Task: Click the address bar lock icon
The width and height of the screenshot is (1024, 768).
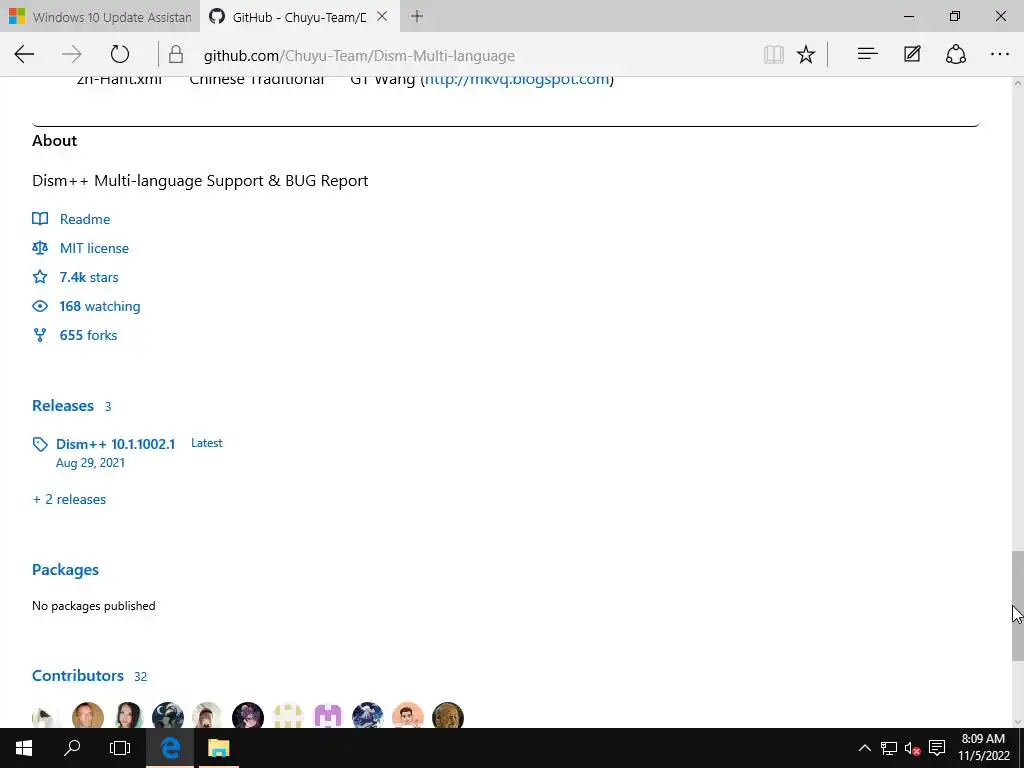Action: pos(176,55)
